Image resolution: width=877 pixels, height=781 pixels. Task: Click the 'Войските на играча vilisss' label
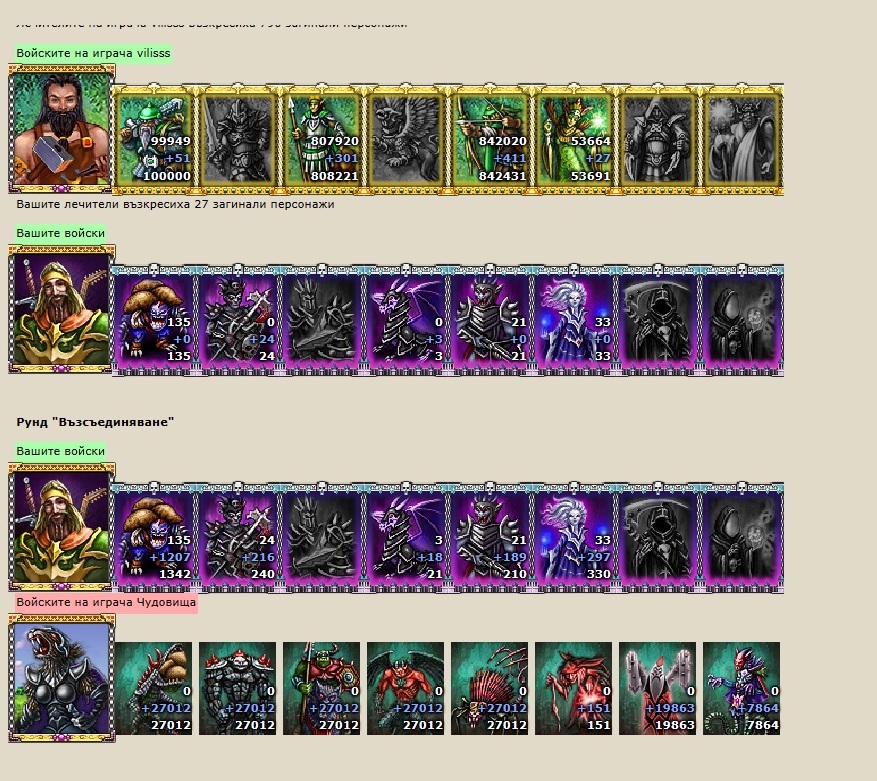[x=93, y=54]
